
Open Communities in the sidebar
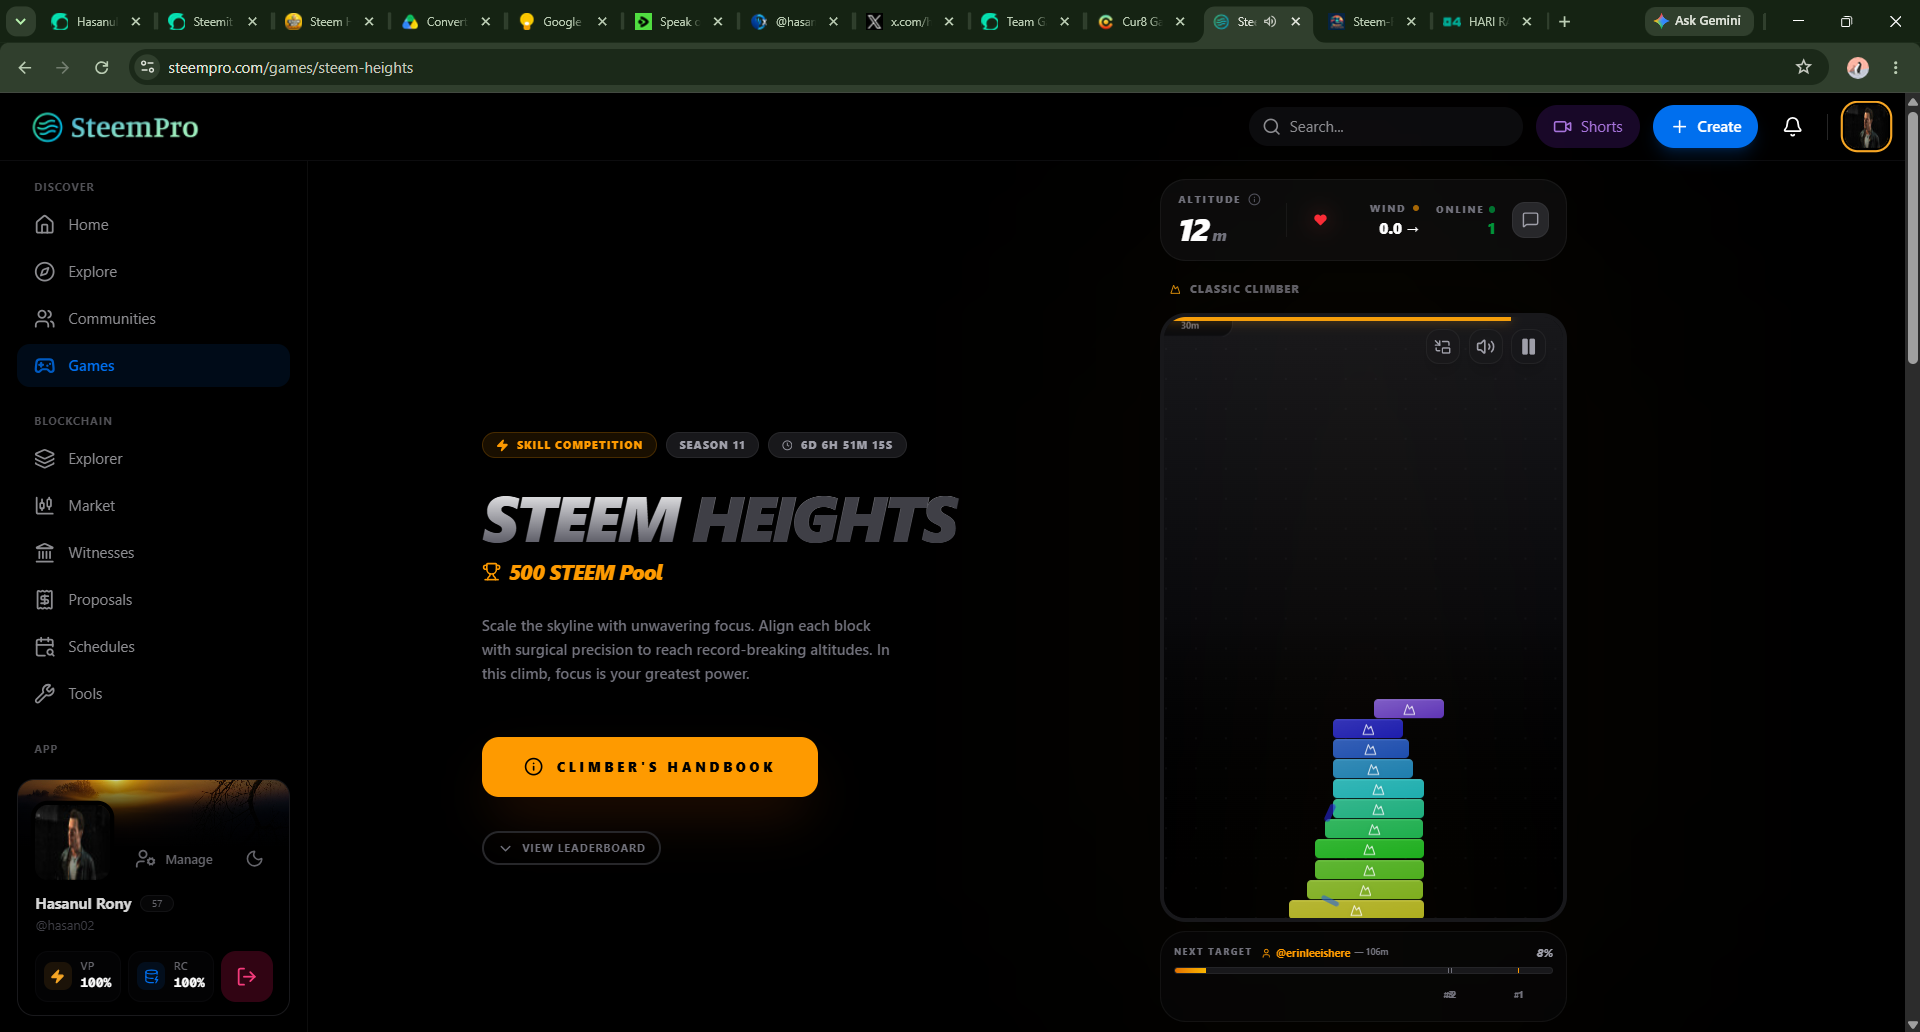point(153,319)
